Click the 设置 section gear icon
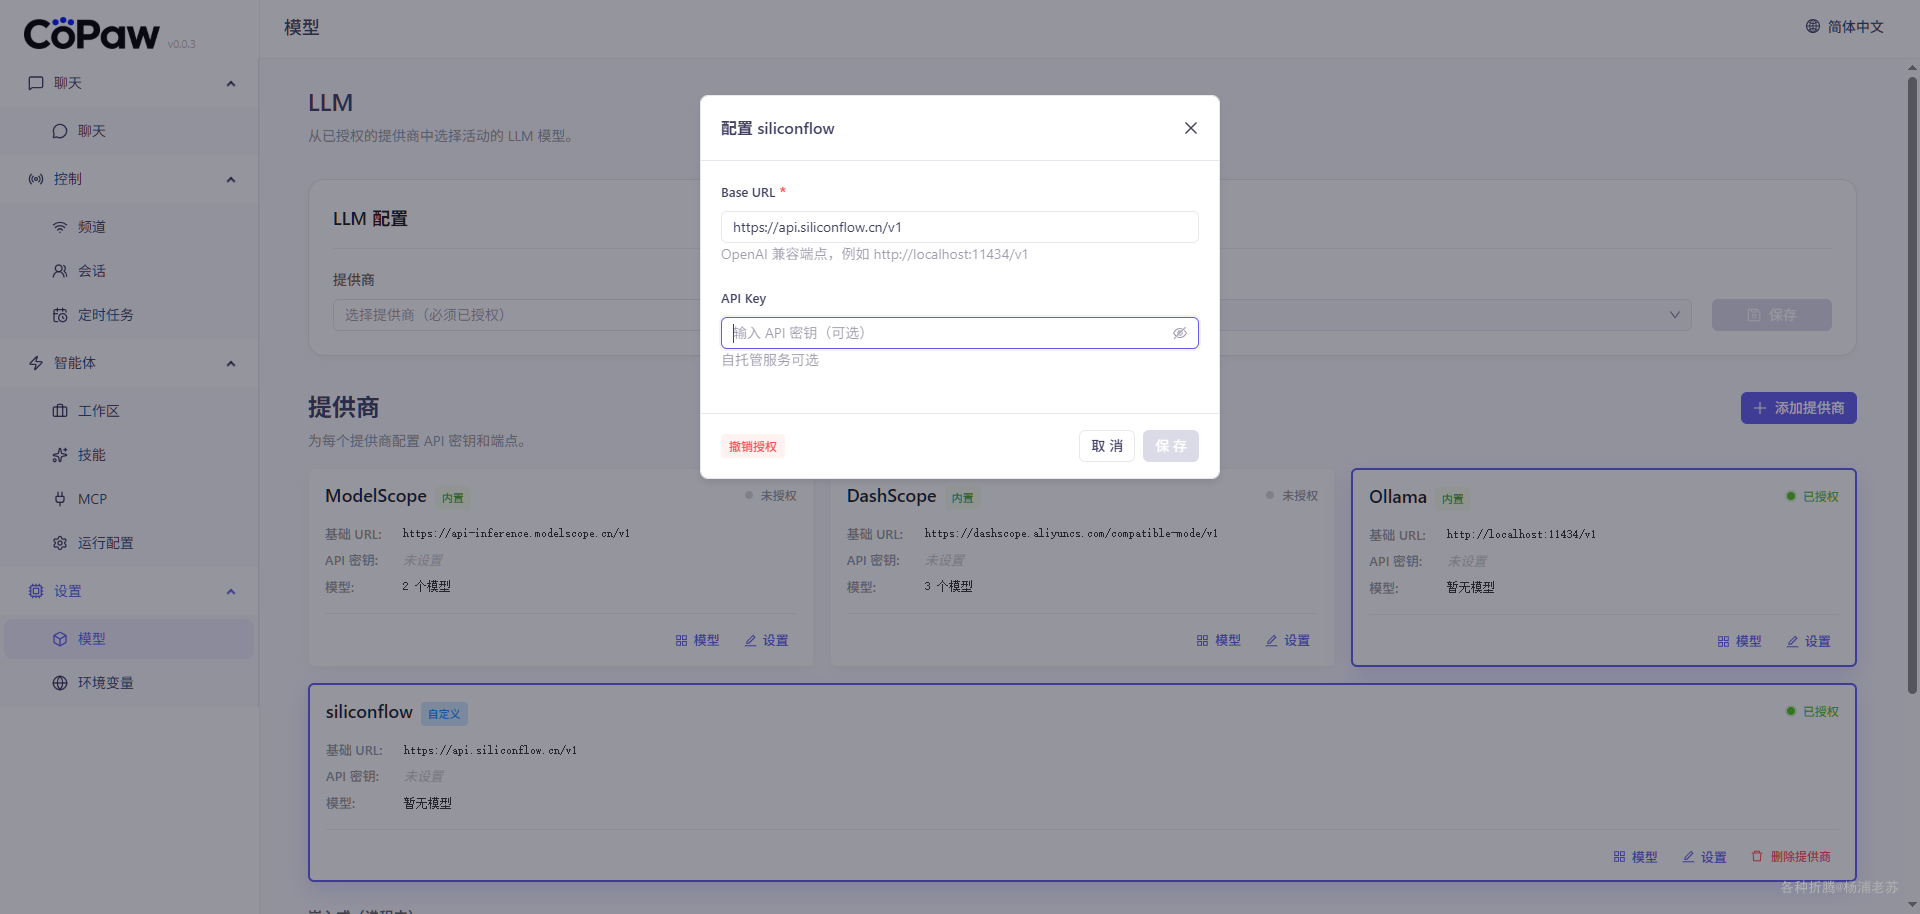 point(36,591)
